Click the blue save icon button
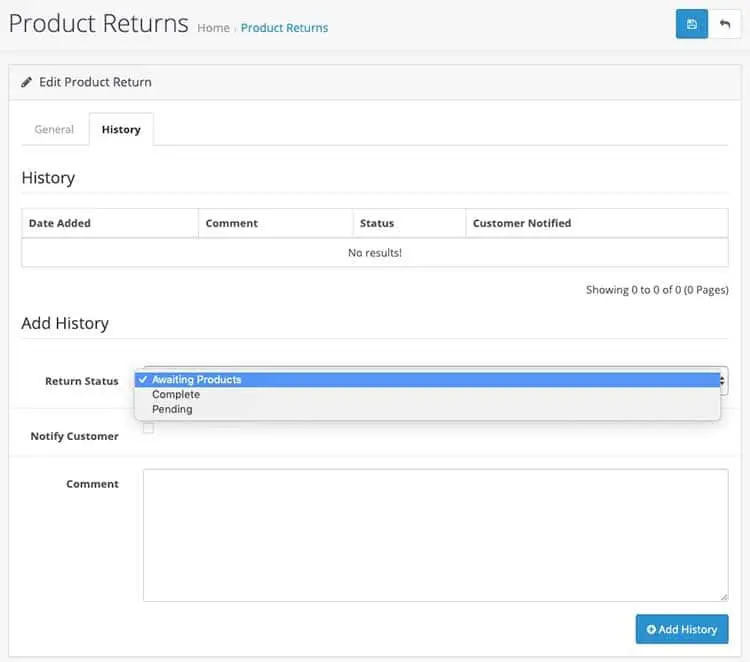This screenshot has height=662, width=750. coord(691,24)
